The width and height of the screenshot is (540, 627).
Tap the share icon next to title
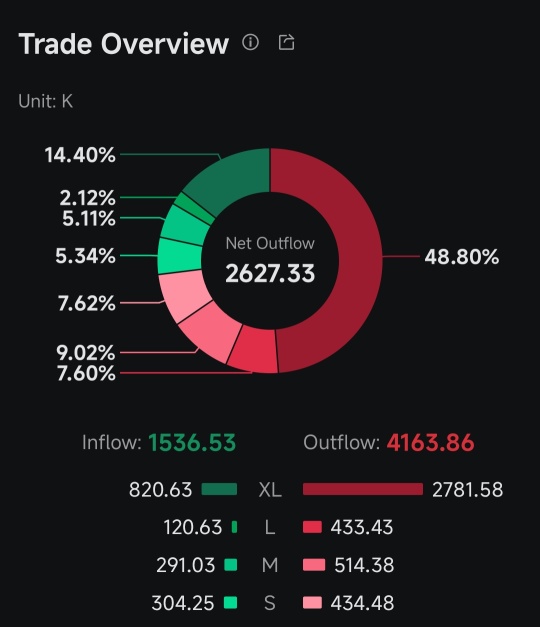click(286, 42)
